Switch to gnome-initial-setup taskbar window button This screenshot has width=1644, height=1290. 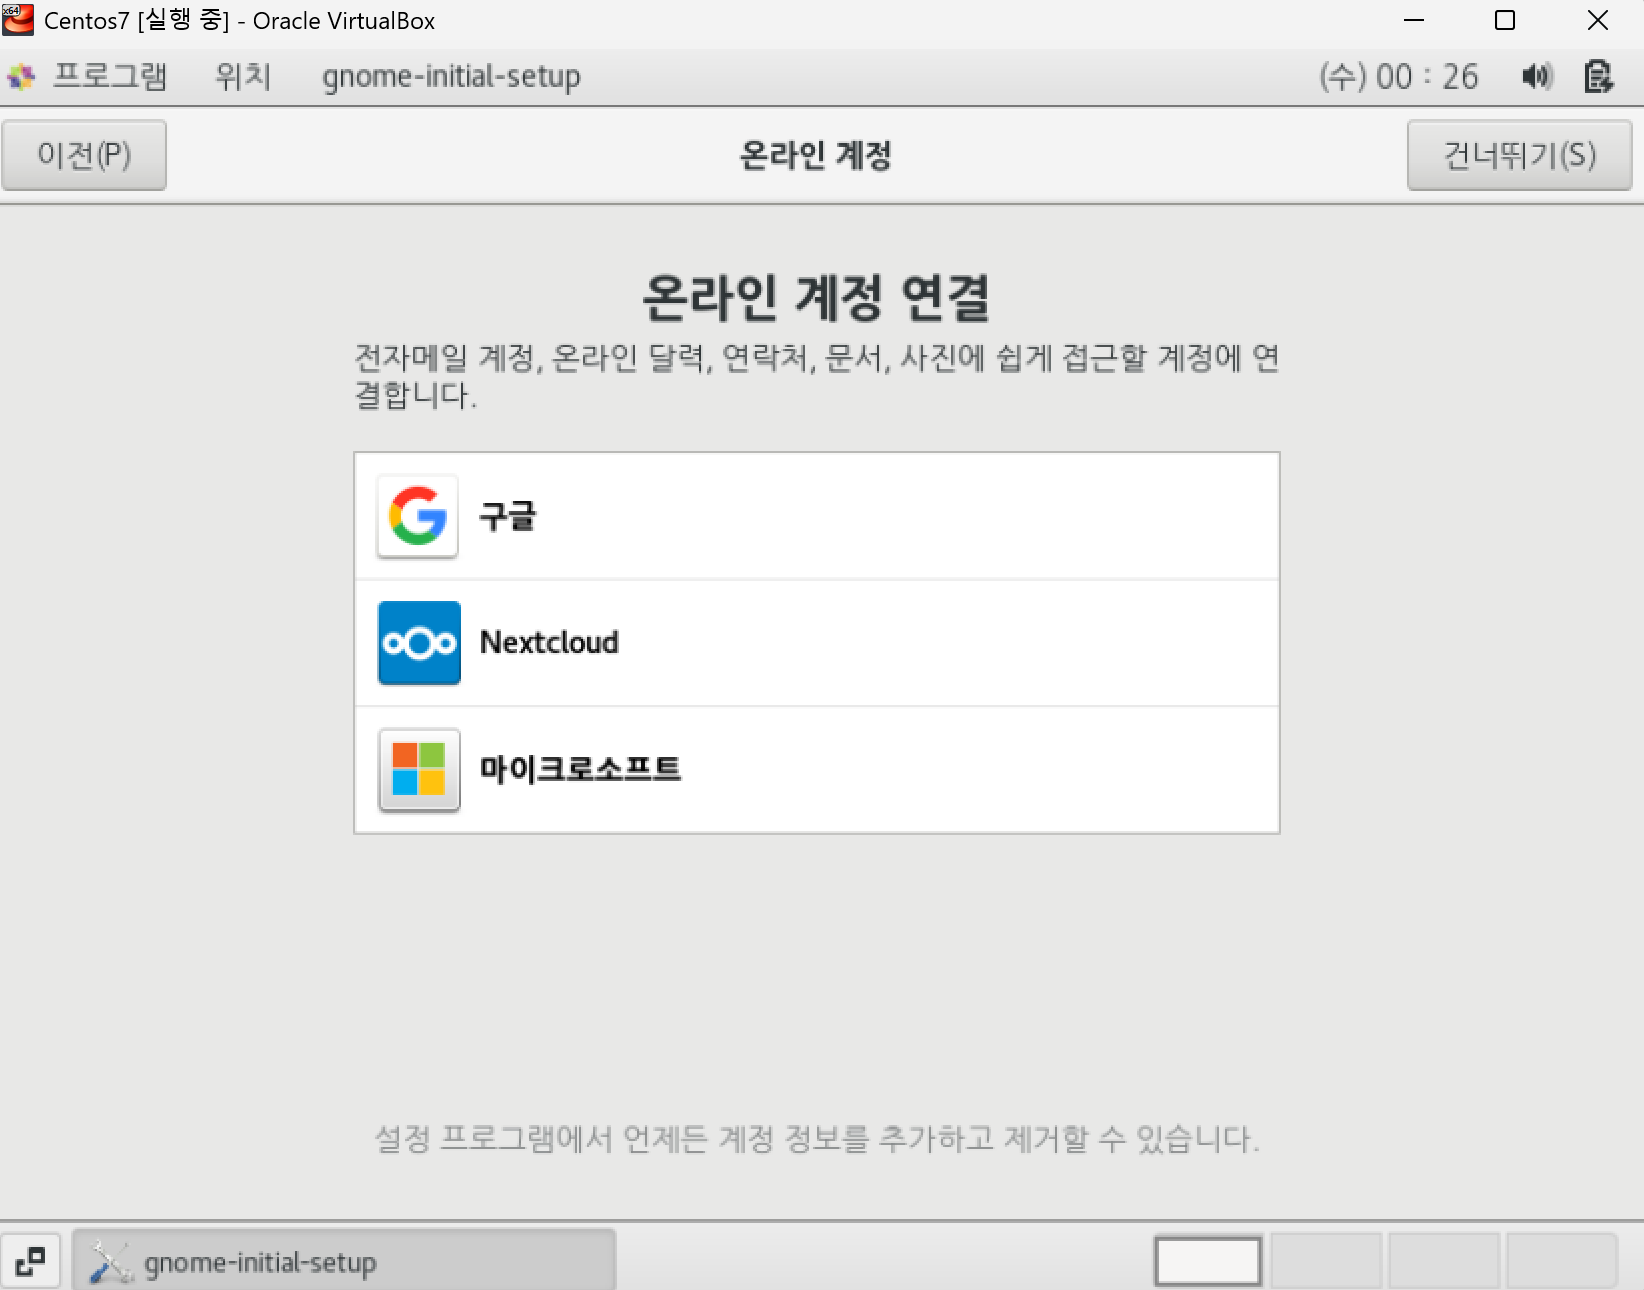pyautogui.click(x=344, y=1261)
